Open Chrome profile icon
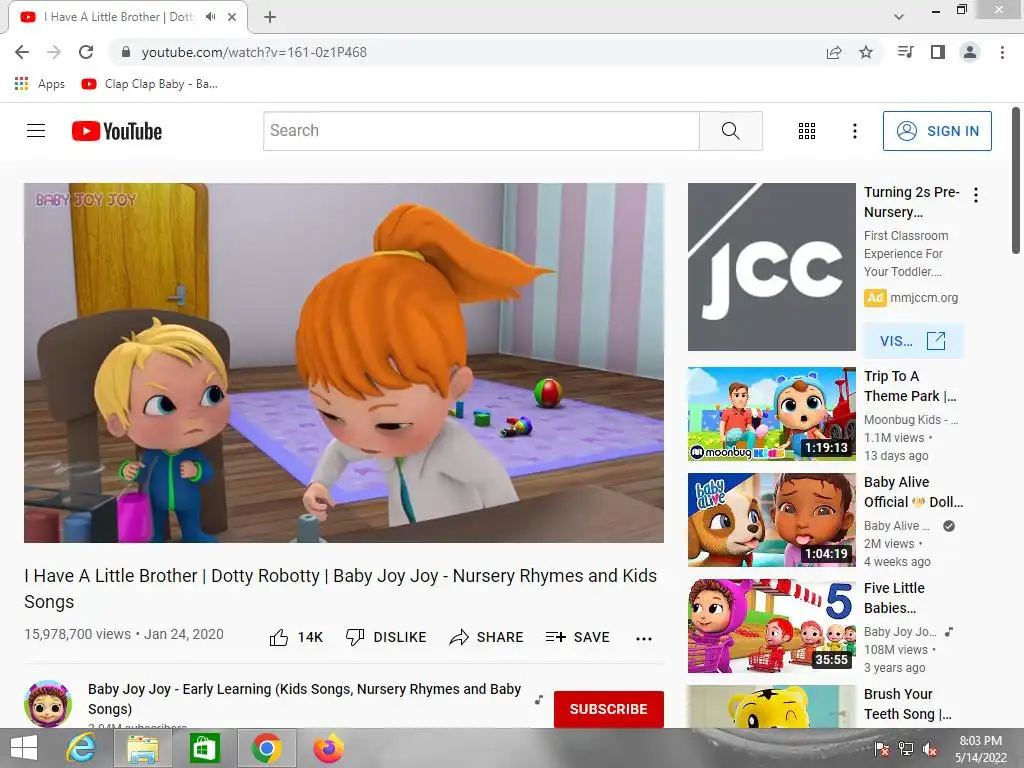The height and width of the screenshot is (768, 1024). (970, 52)
